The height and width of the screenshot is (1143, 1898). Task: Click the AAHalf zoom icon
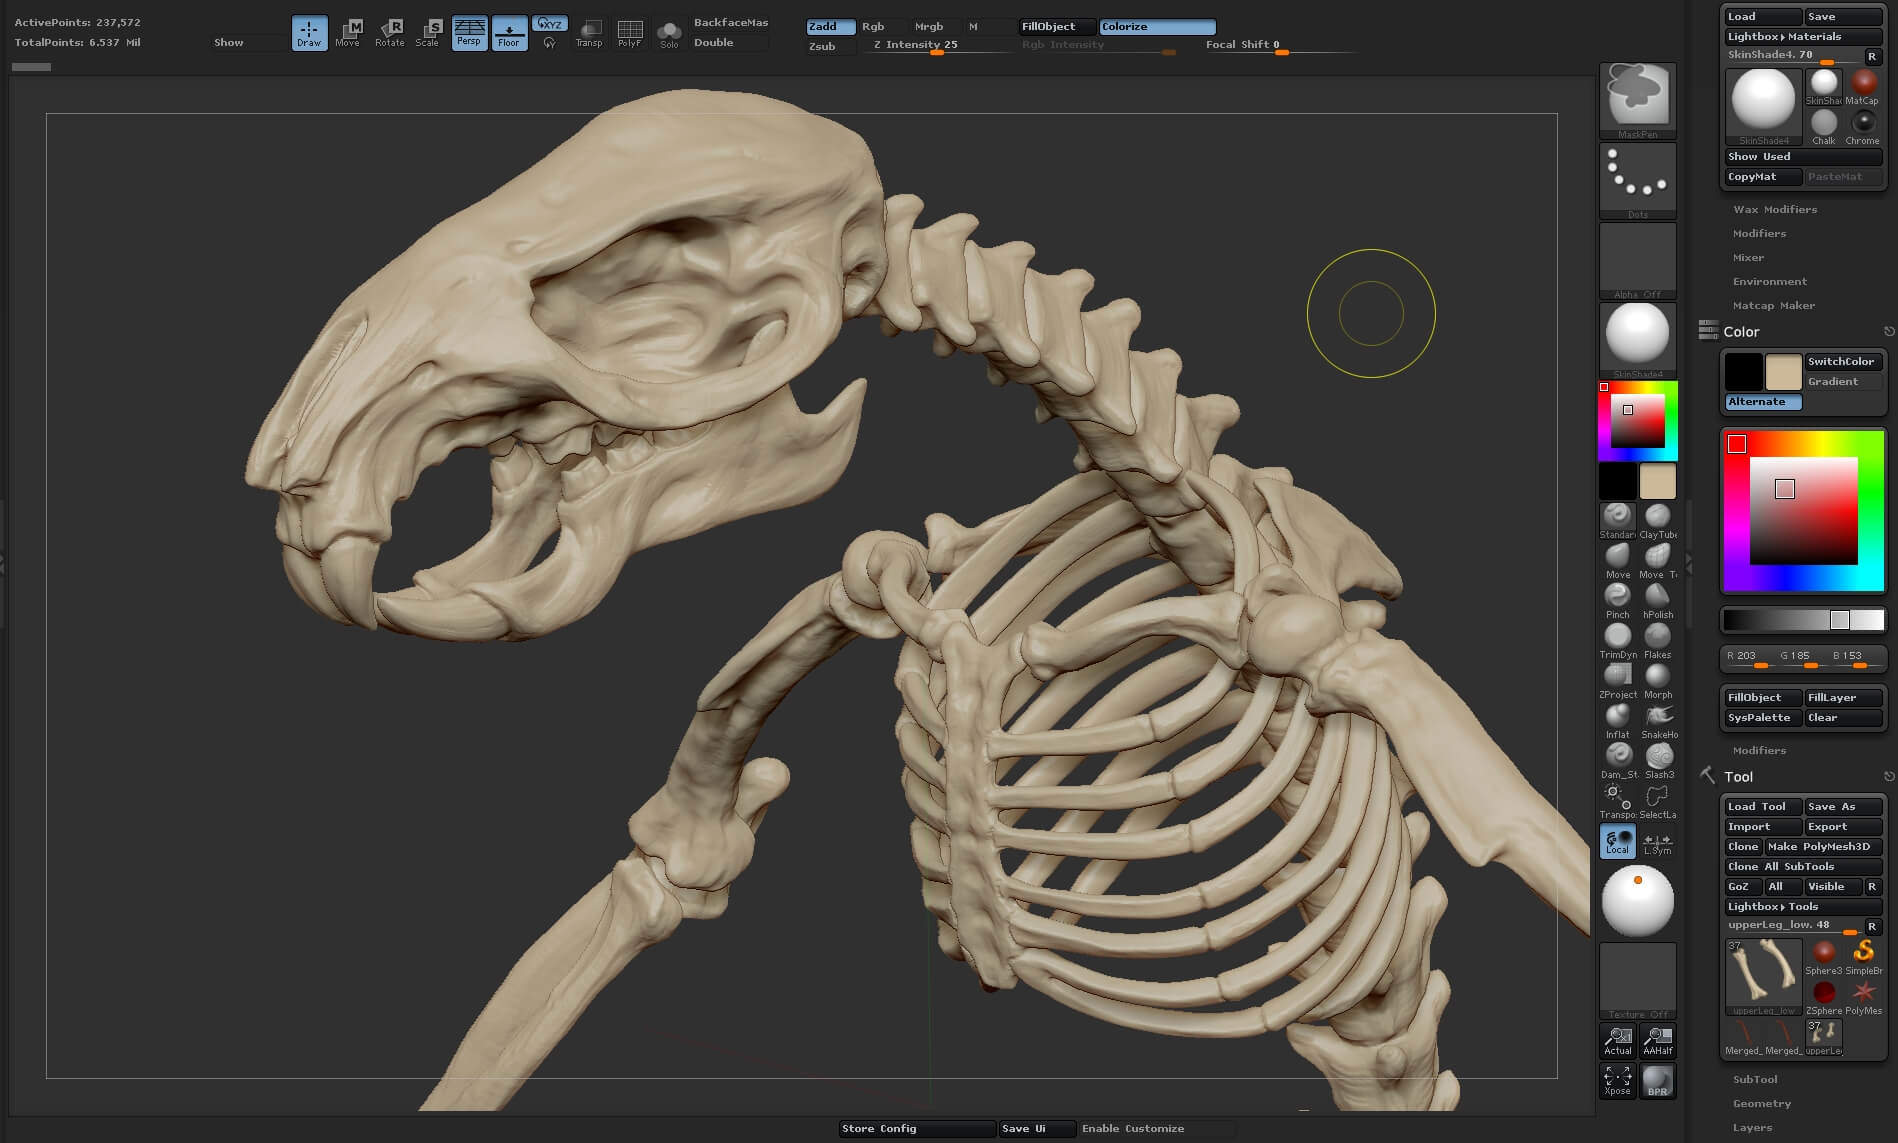click(x=1657, y=1041)
